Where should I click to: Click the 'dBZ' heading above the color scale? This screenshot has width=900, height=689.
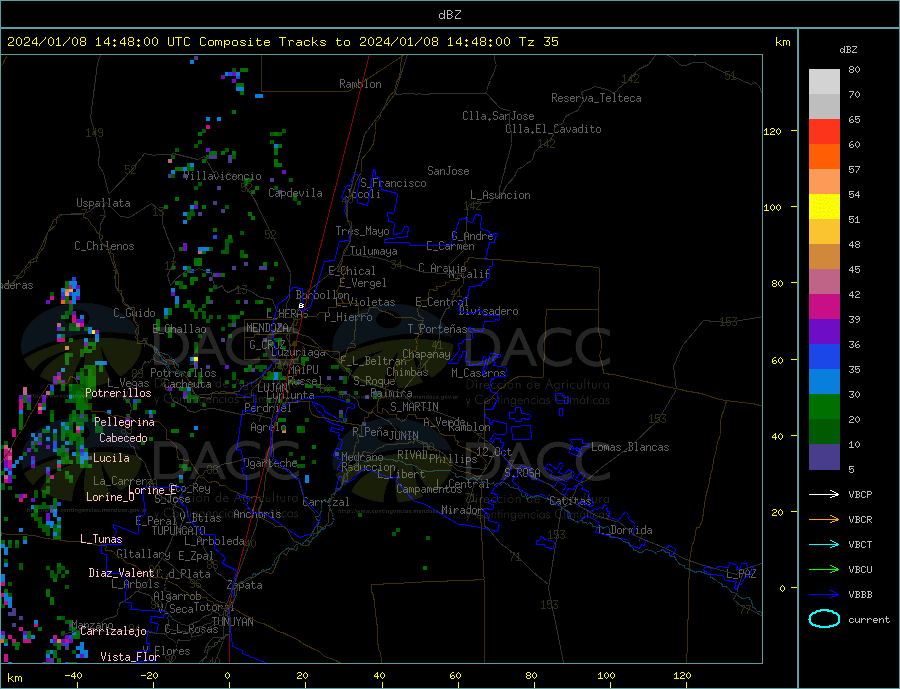pos(848,50)
